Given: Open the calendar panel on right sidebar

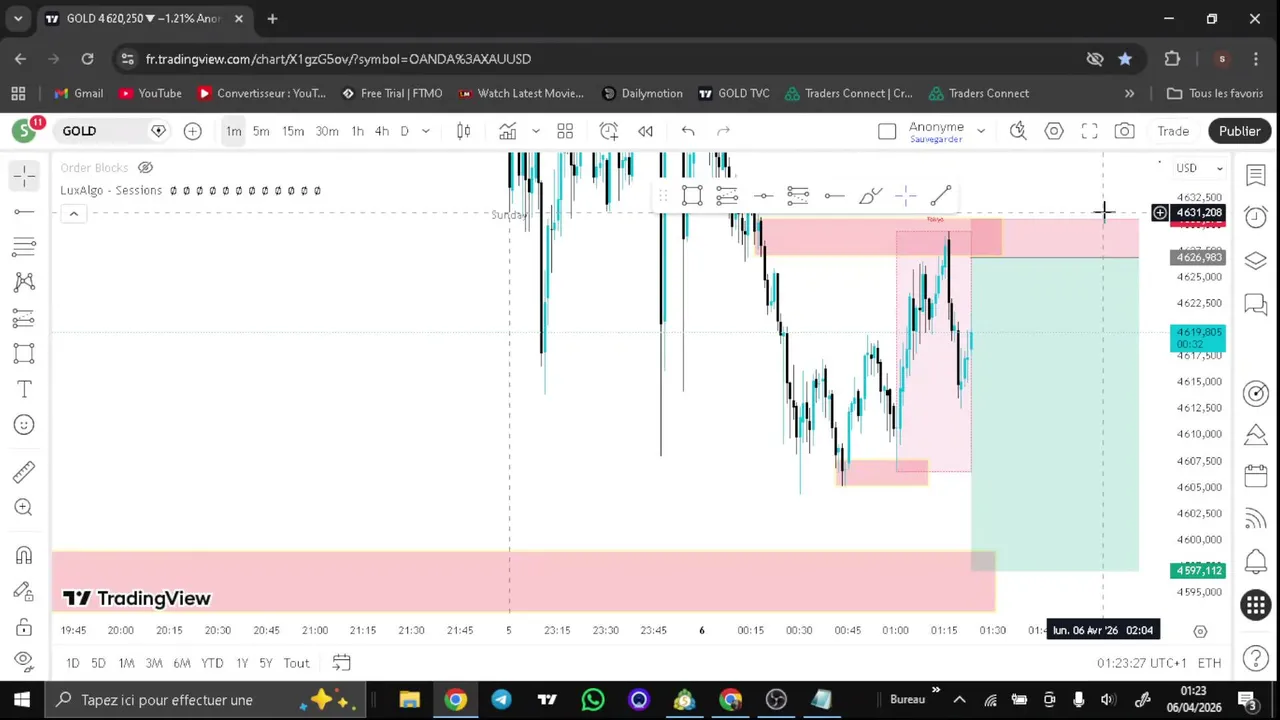Looking at the screenshot, I should [1256, 475].
